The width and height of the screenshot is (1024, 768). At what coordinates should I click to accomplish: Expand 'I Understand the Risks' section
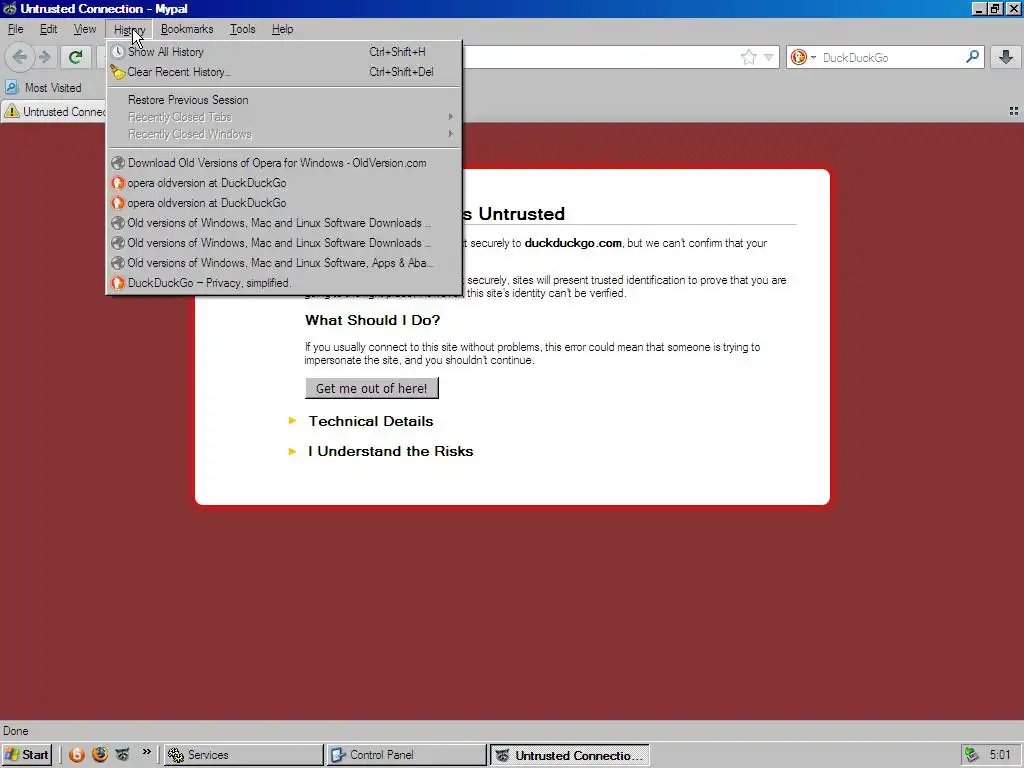(x=391, y=451)
